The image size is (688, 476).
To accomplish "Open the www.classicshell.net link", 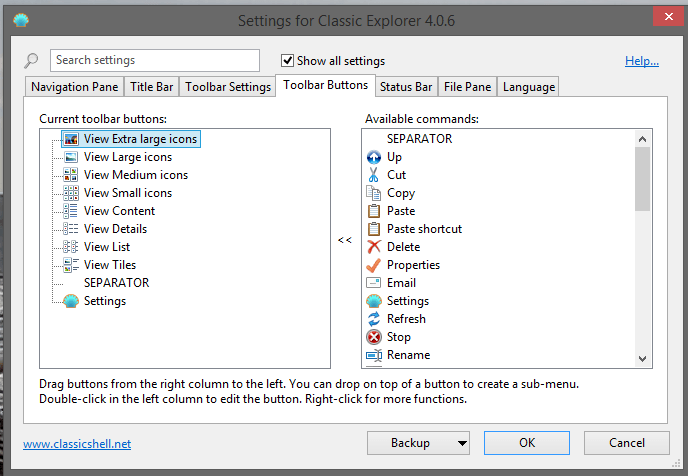I will click(77, 444).
